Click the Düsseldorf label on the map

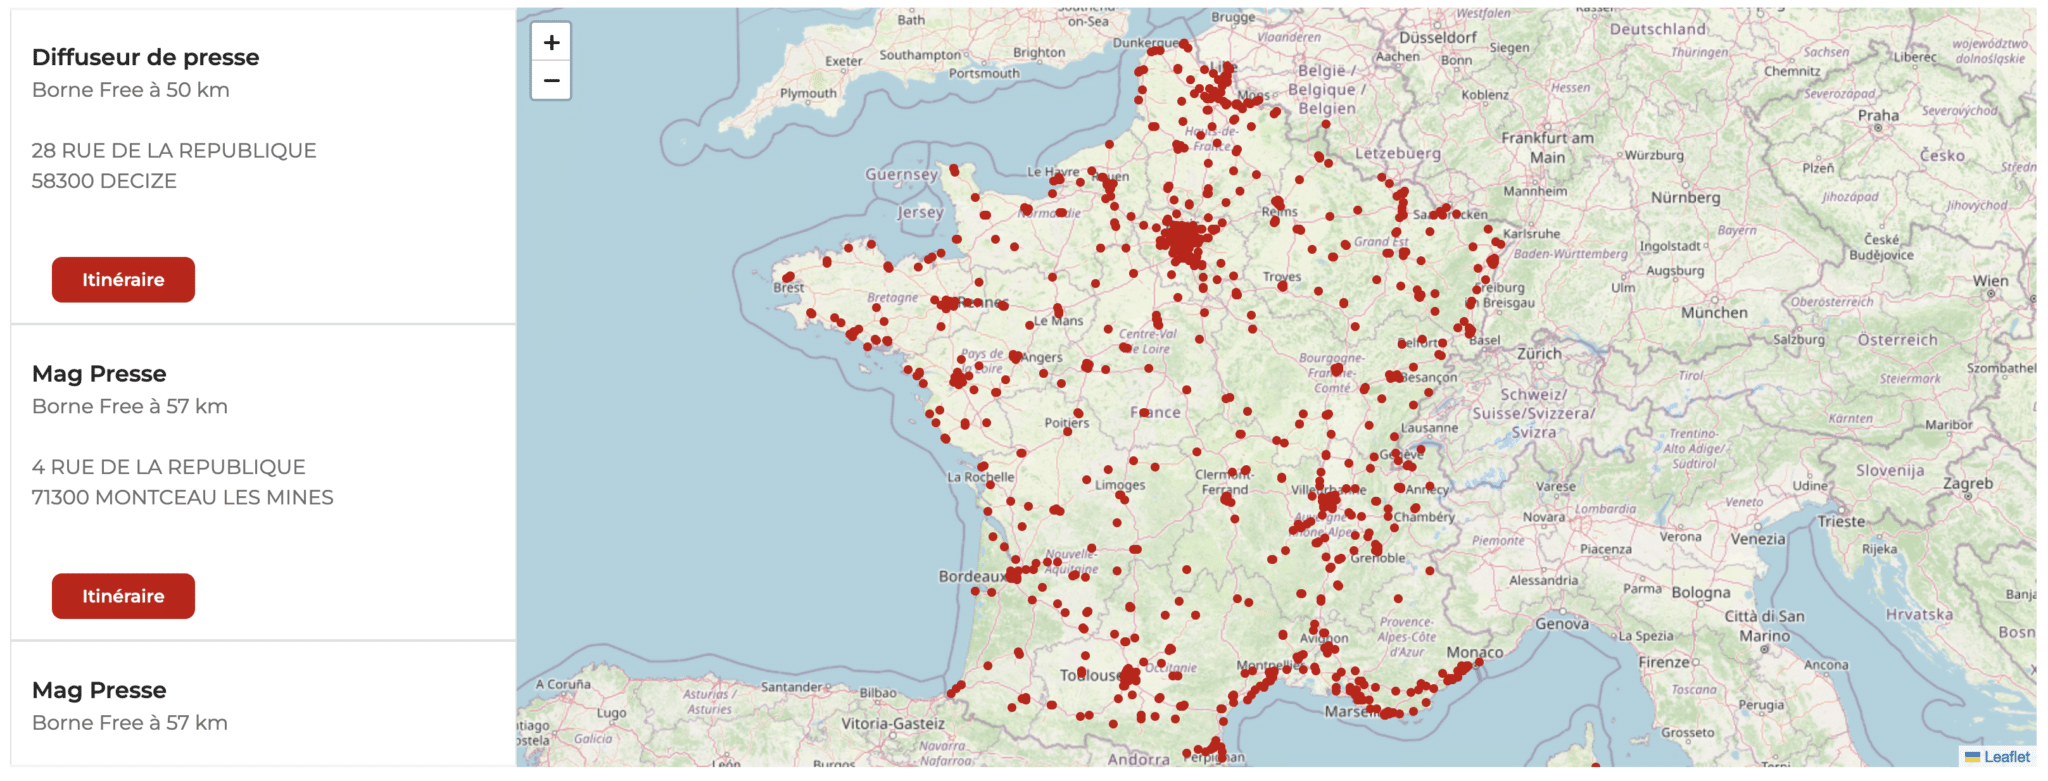point(1438,38)
